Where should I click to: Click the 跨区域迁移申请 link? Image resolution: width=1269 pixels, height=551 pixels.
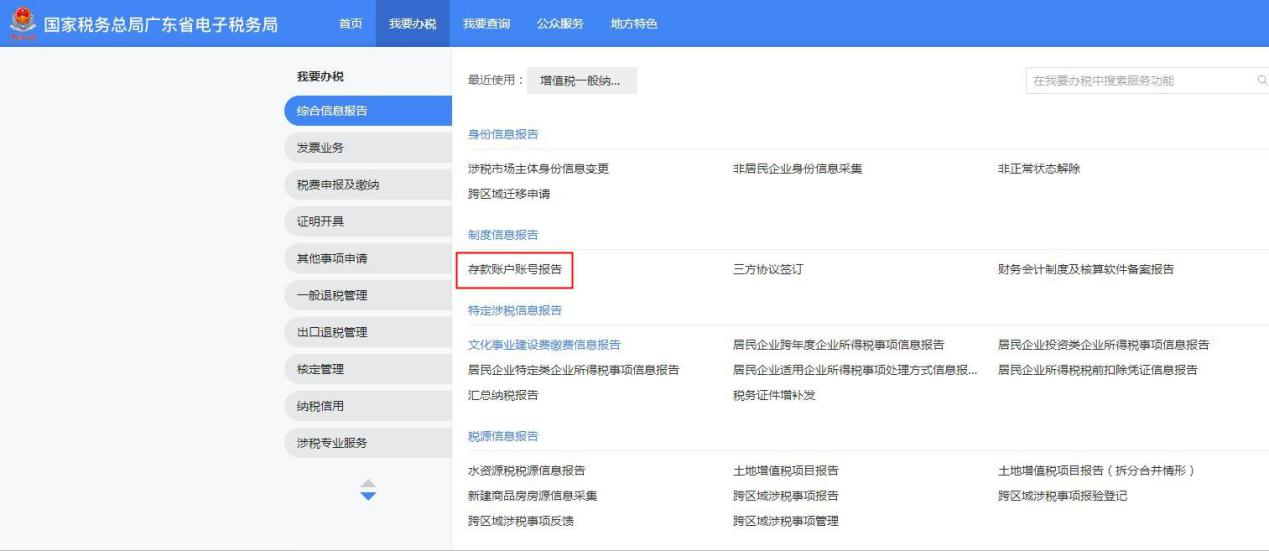[509, 194]
